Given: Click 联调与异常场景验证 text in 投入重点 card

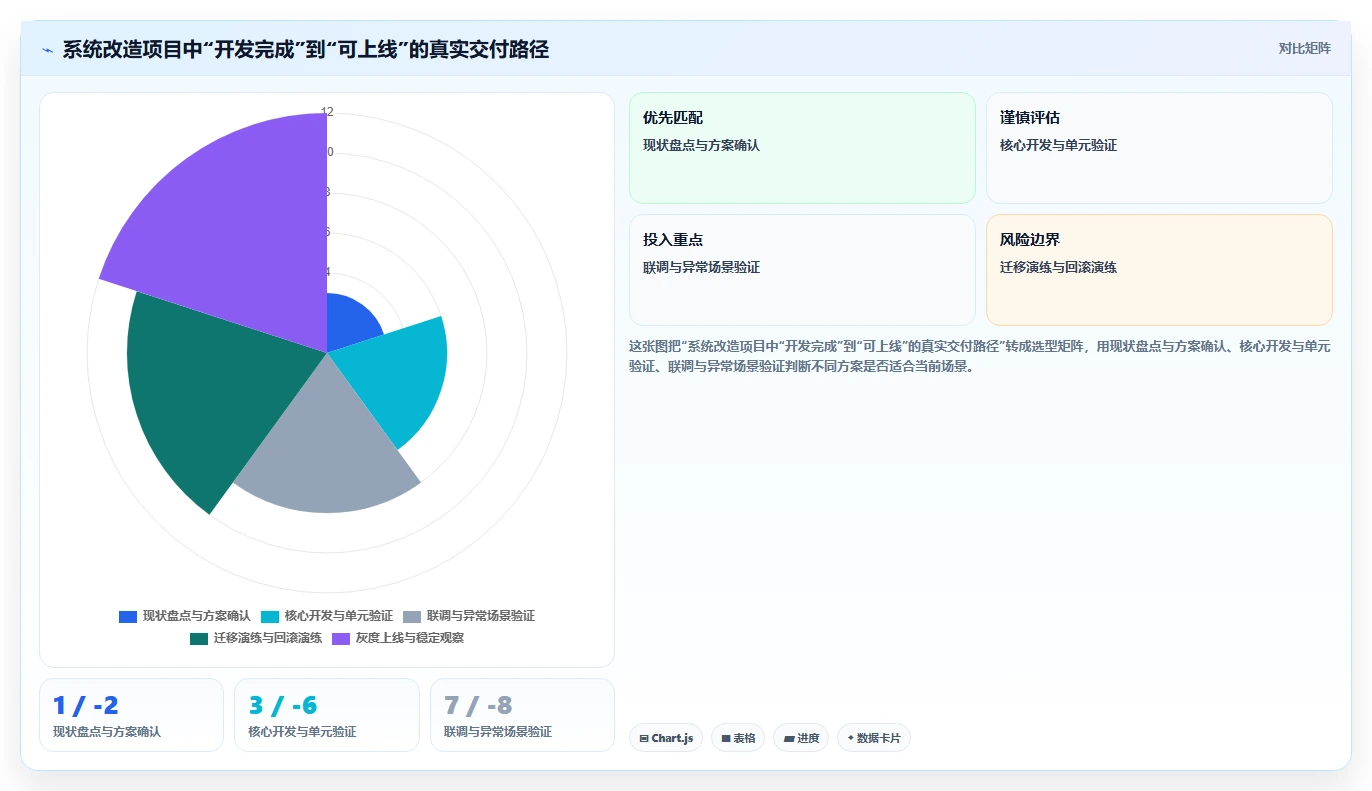Looking at the screenshot, I should pos(701,268).
